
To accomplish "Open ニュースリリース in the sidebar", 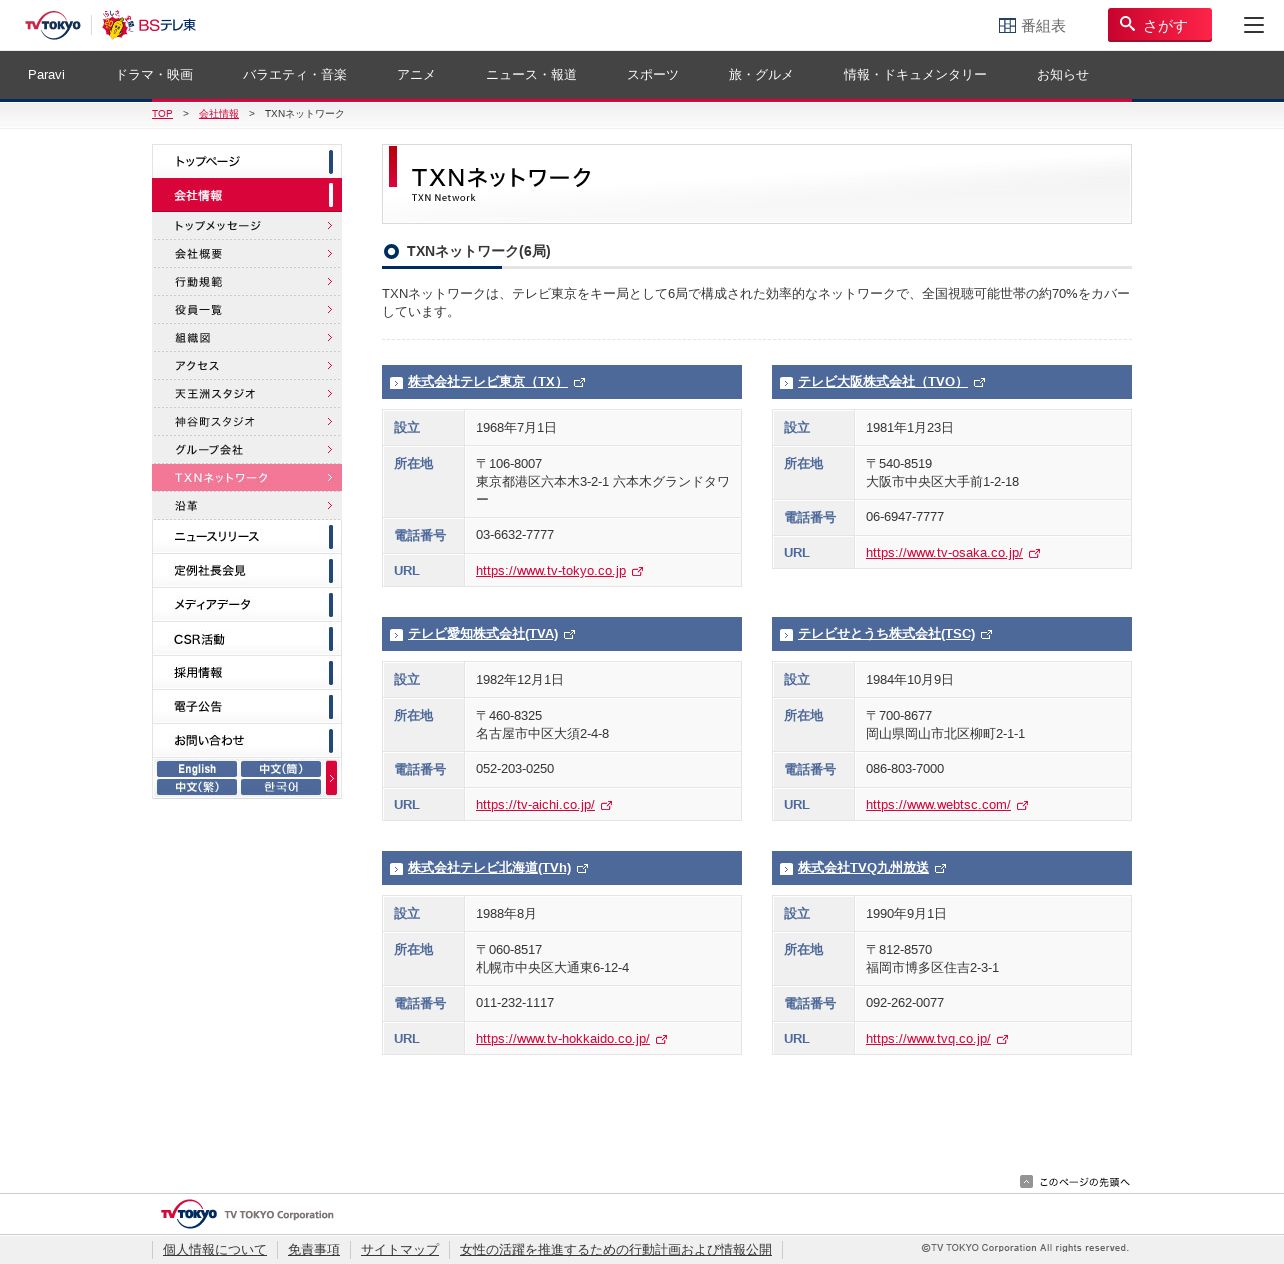I will [x=247, y=537].
